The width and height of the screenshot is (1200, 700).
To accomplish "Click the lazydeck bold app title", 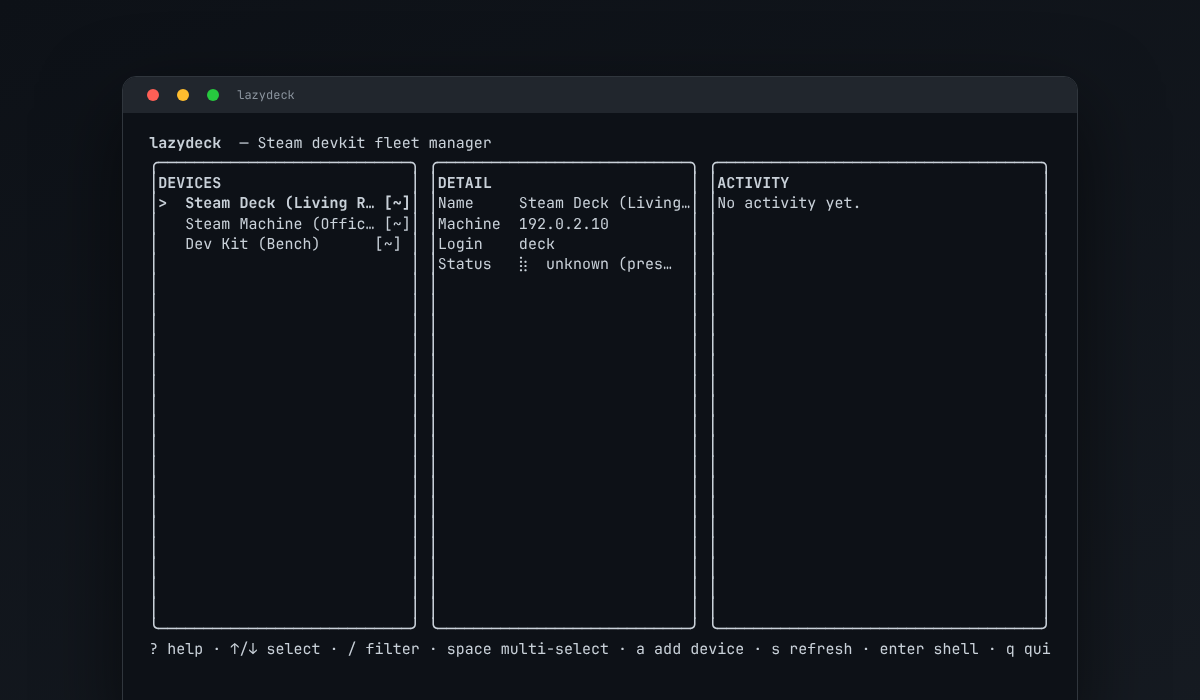I will click(185, 143).
